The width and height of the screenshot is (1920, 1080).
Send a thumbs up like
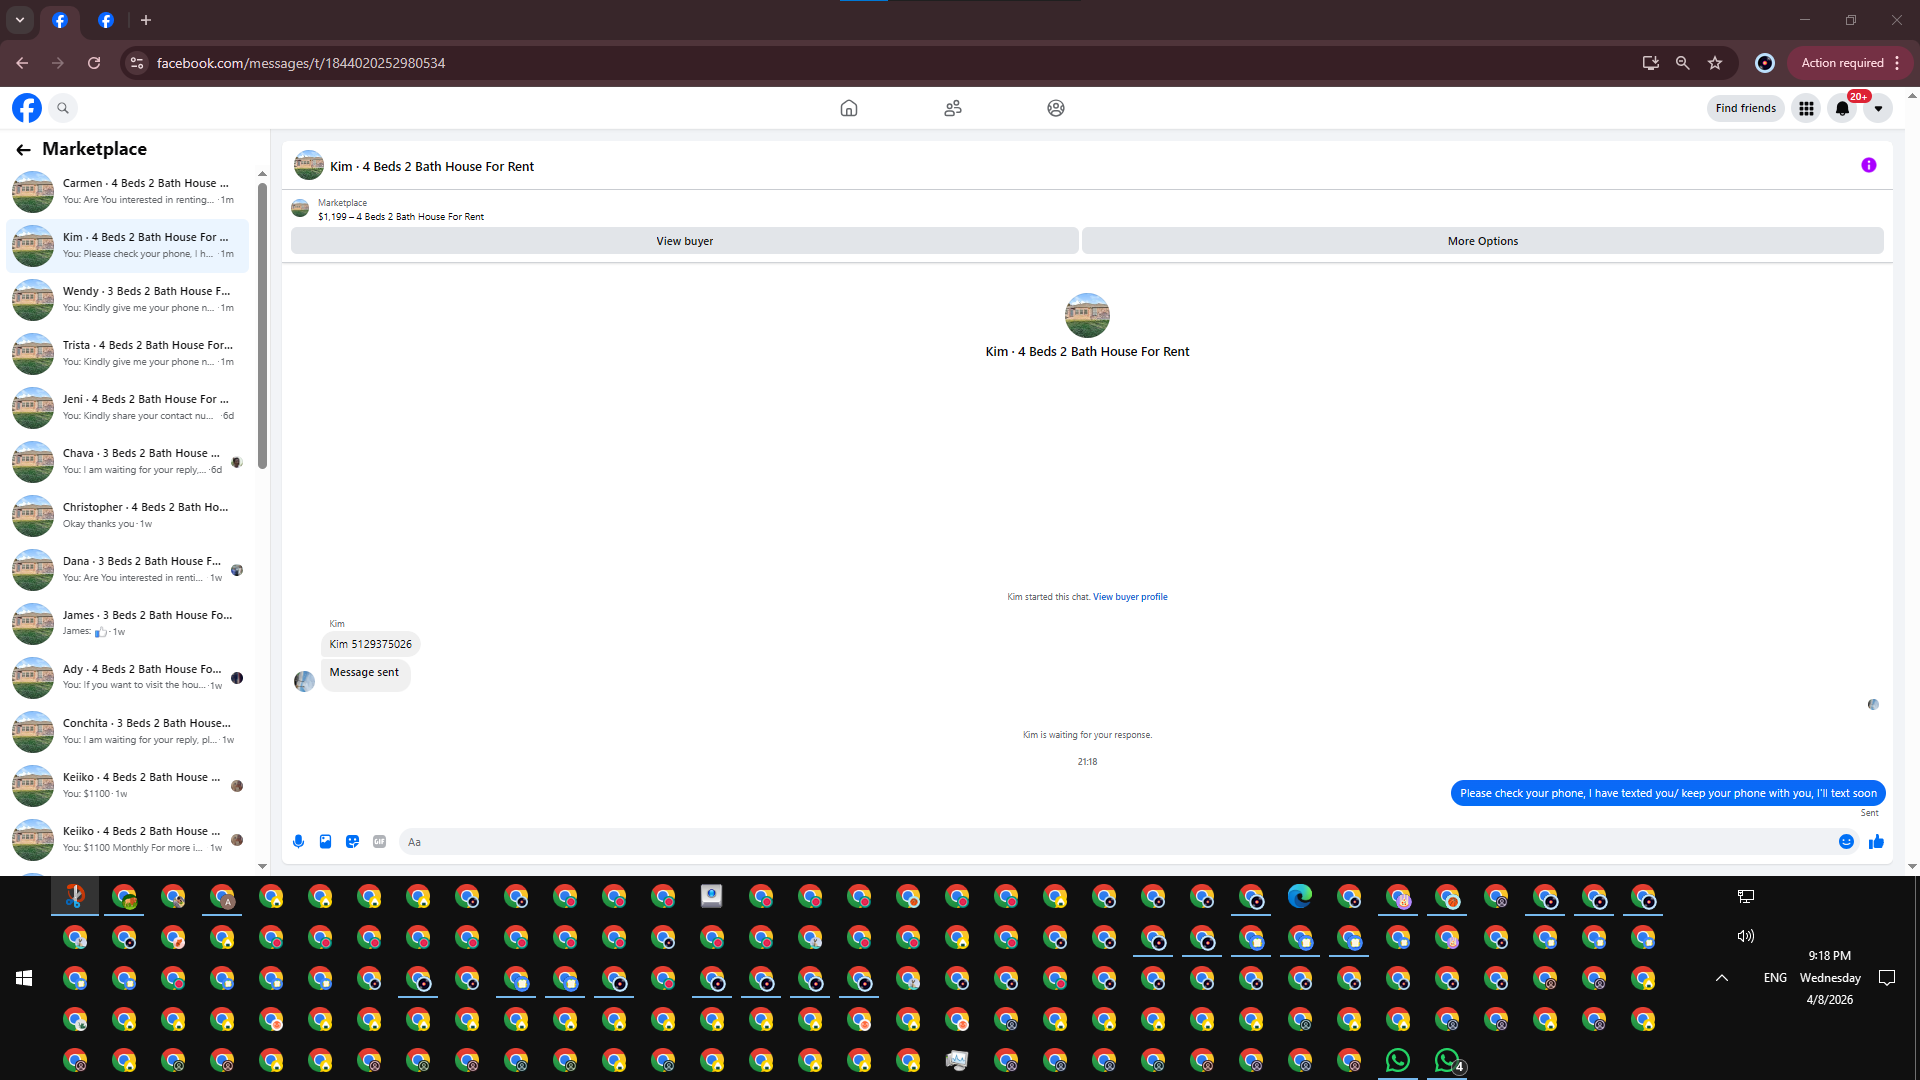tap(1876, 842)
